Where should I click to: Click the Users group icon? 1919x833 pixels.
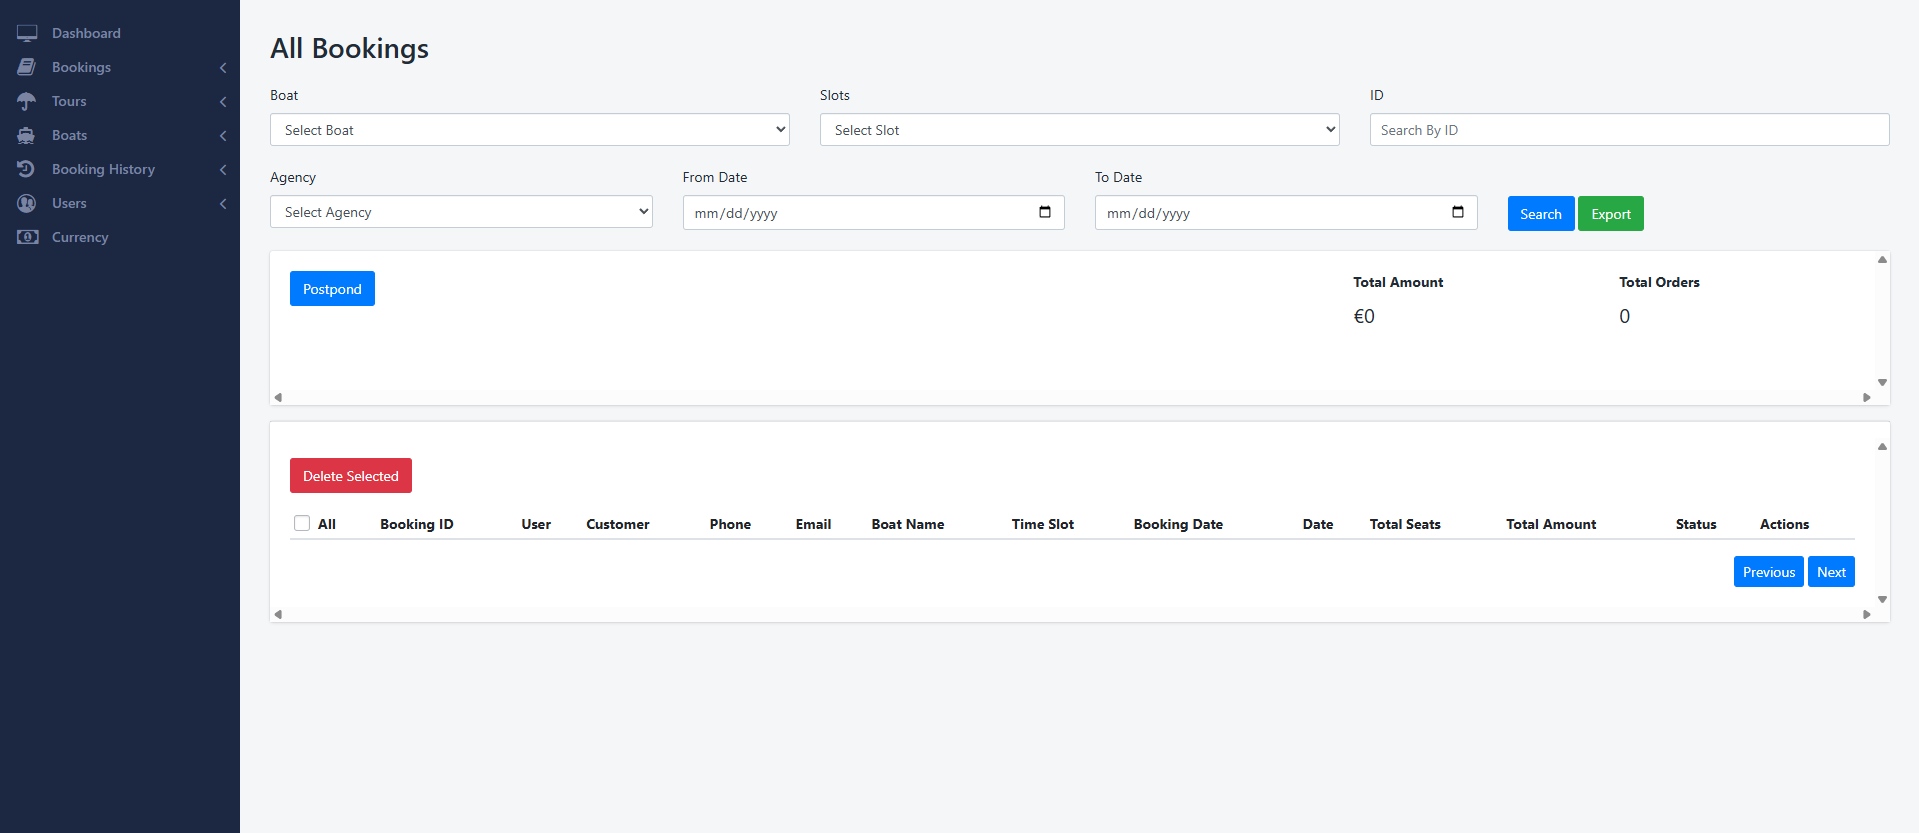click(x=27, y=203)
